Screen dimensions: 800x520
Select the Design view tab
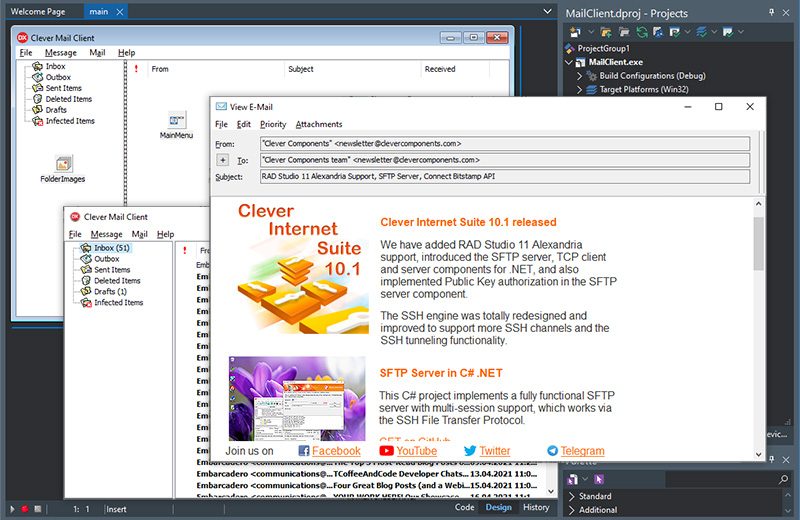tap(498, 507)
